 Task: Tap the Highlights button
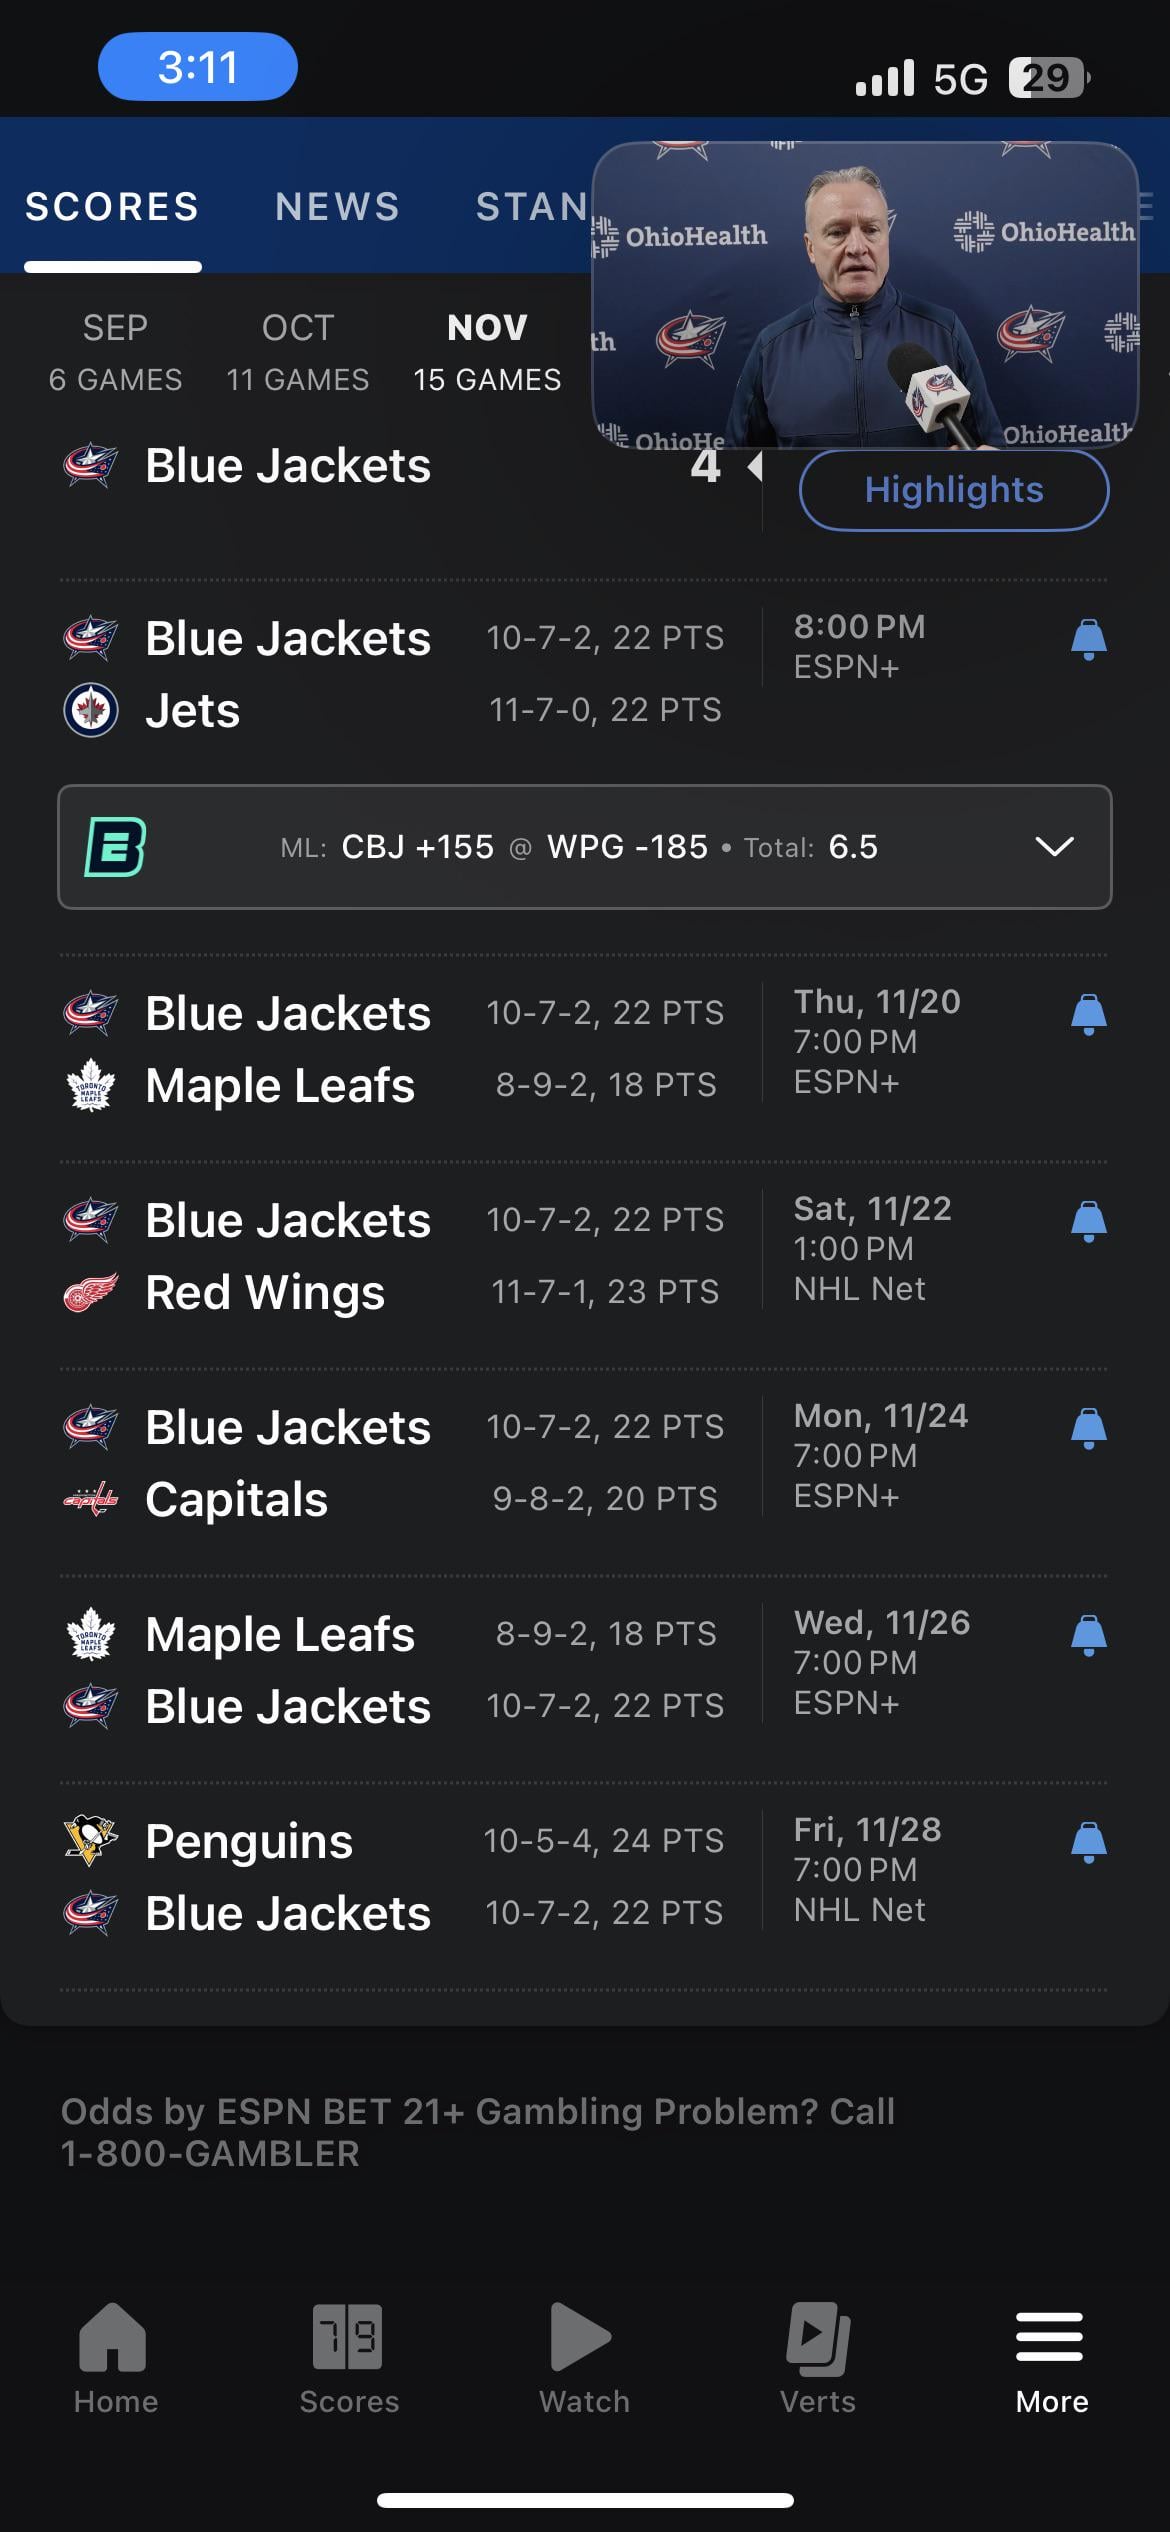pos(953,490)
